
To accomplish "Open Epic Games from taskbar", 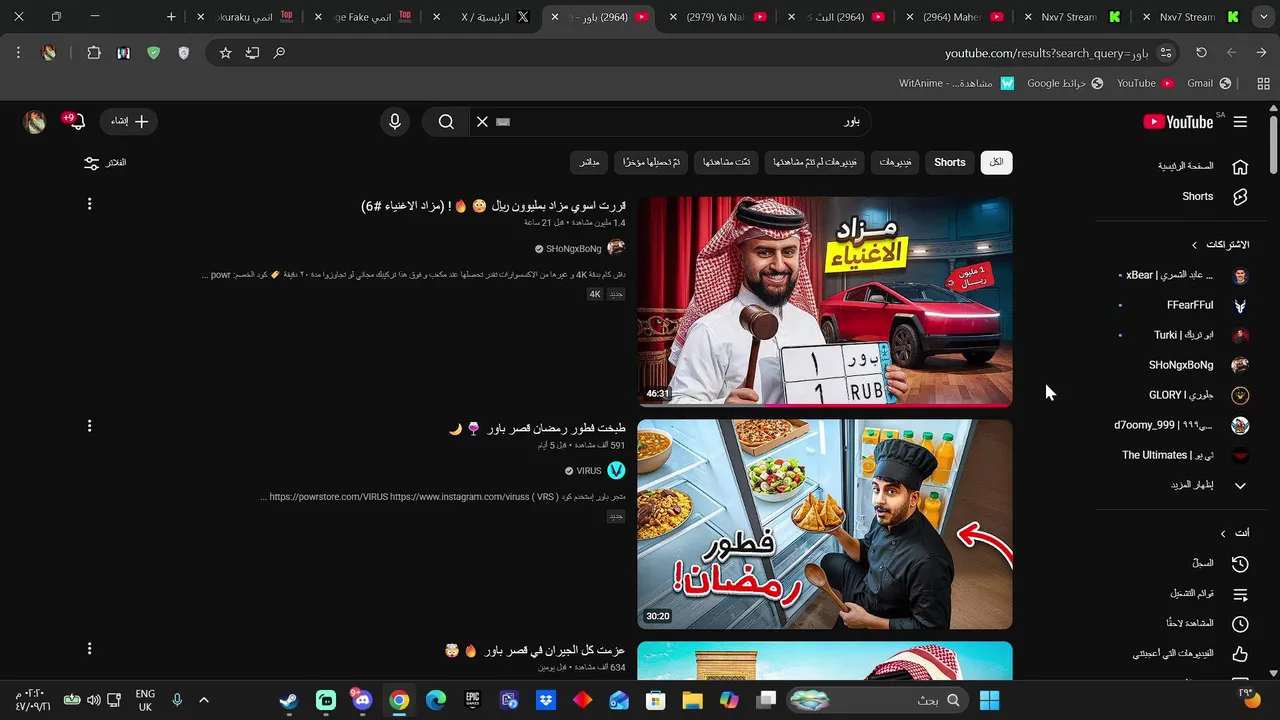I will 472,700.
